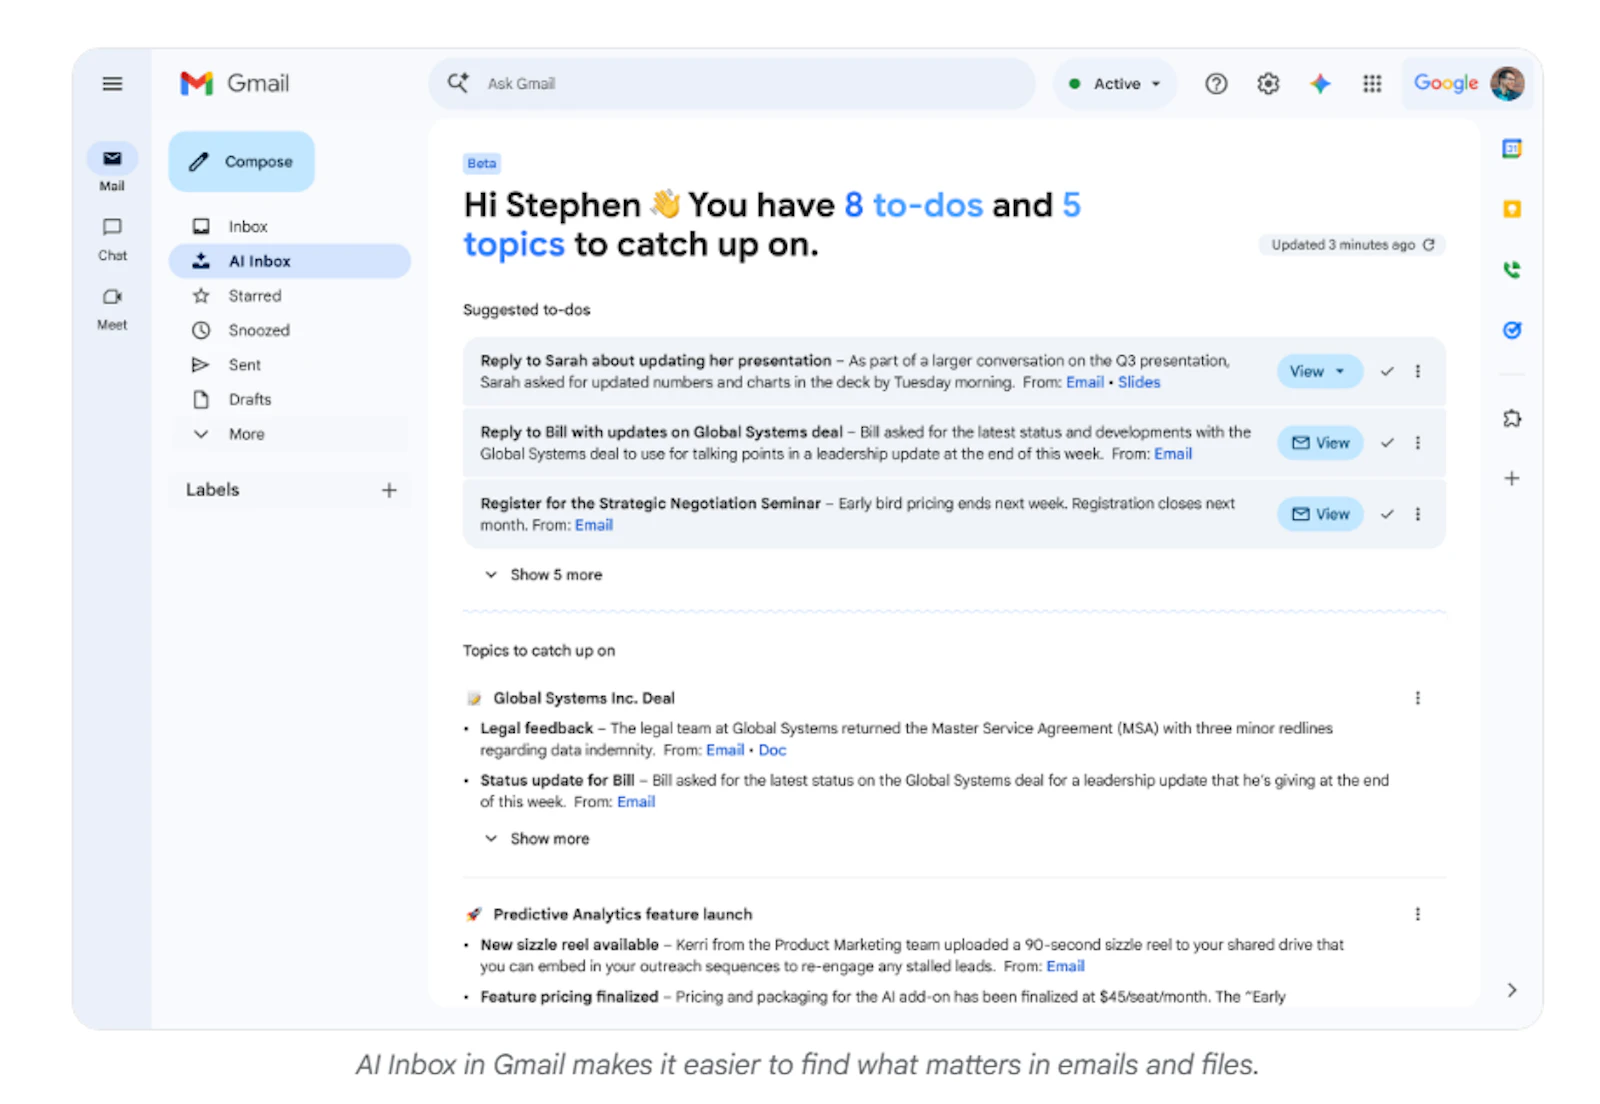This screenshot has height=1104, width=1600.
Task: Switch to Chat in the left rail
Action: (x=112, y=237)
